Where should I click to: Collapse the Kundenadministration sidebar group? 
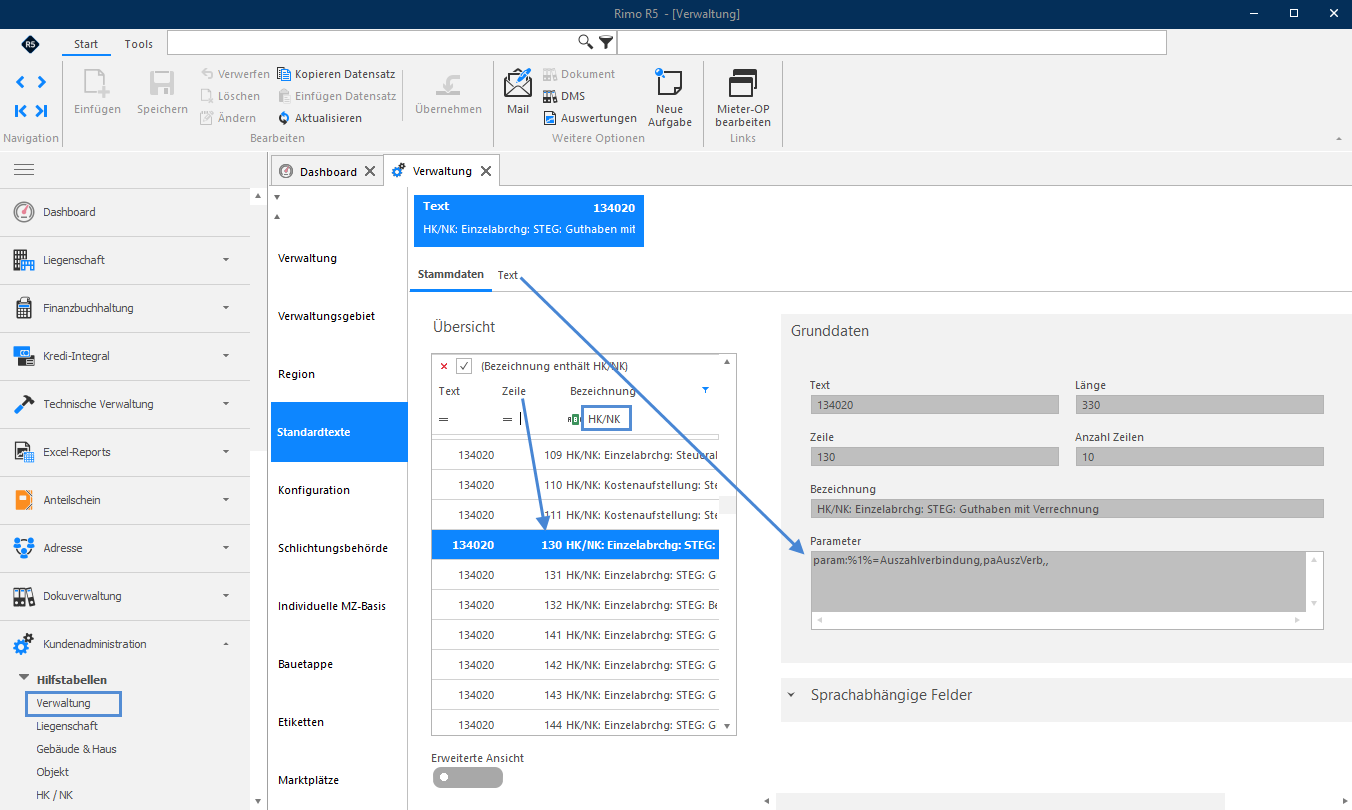[x=125, y=644]
